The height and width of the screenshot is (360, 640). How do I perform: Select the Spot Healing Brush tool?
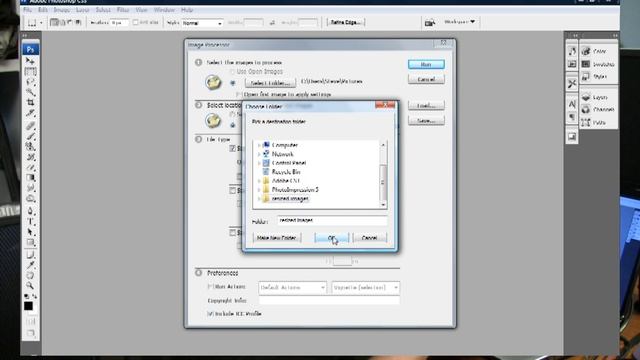click(x=30, y=126)
